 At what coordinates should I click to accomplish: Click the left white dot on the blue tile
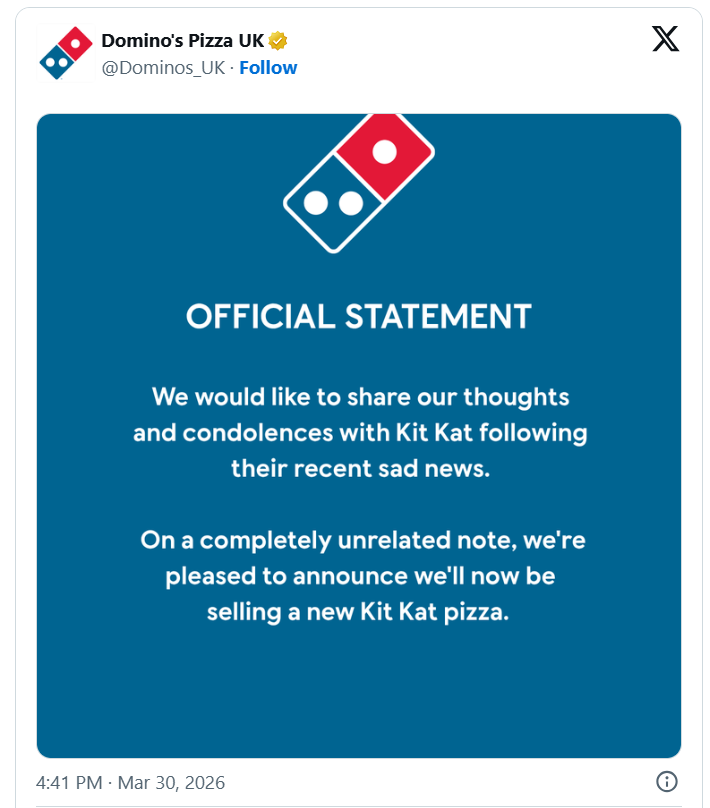(x=316, y=203)
